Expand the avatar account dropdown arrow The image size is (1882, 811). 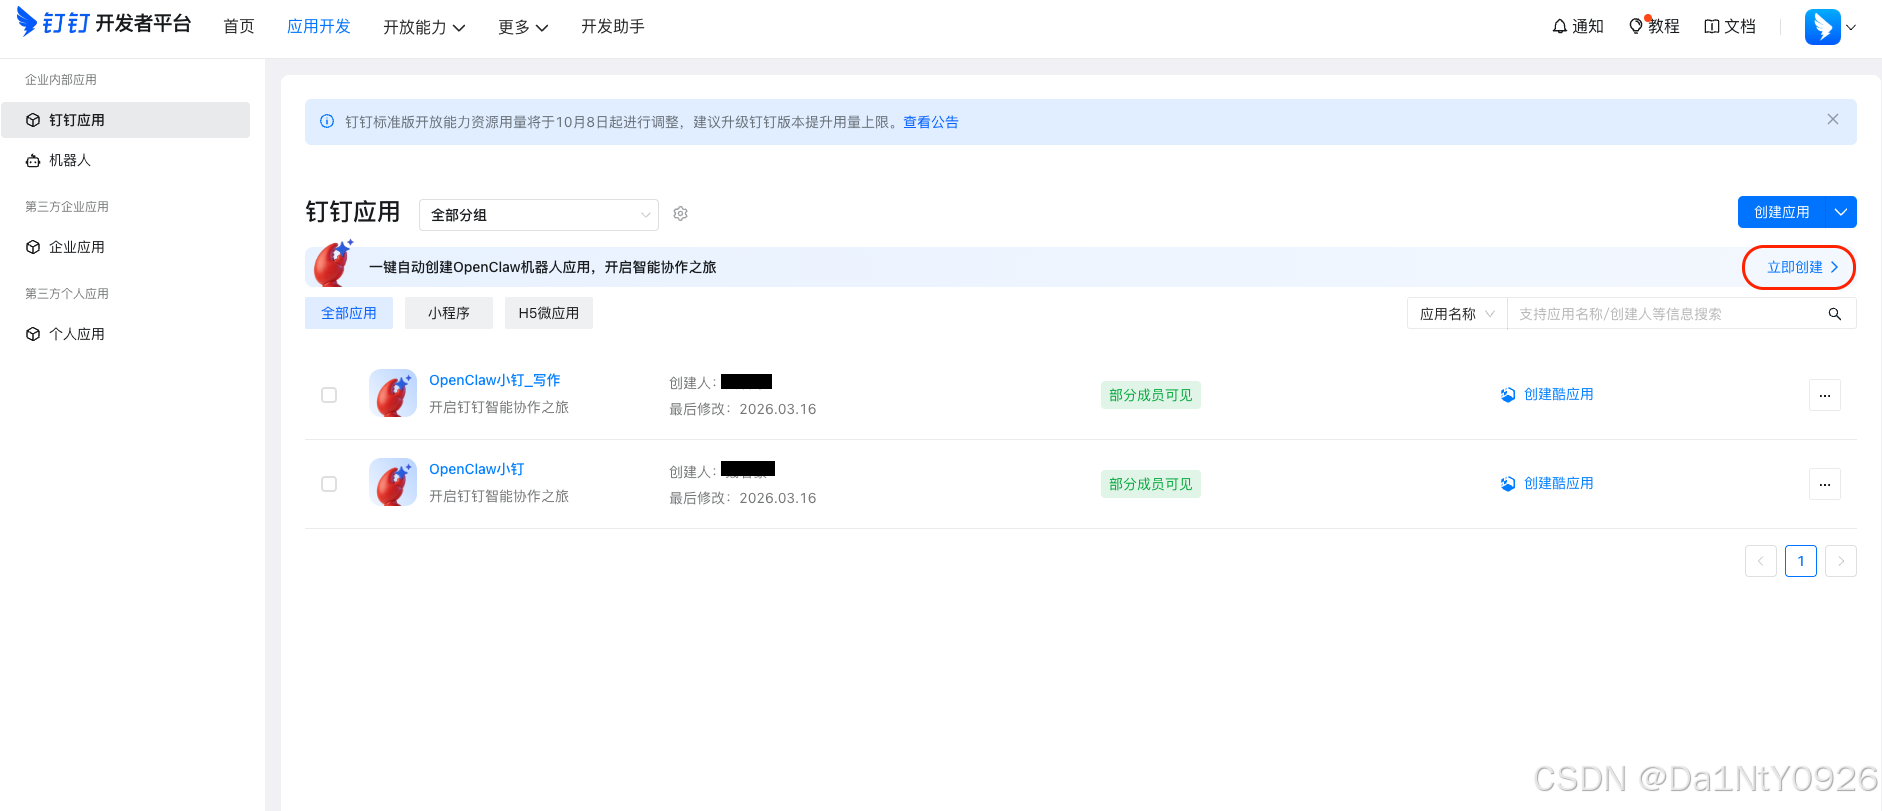tap(1851, 28)
